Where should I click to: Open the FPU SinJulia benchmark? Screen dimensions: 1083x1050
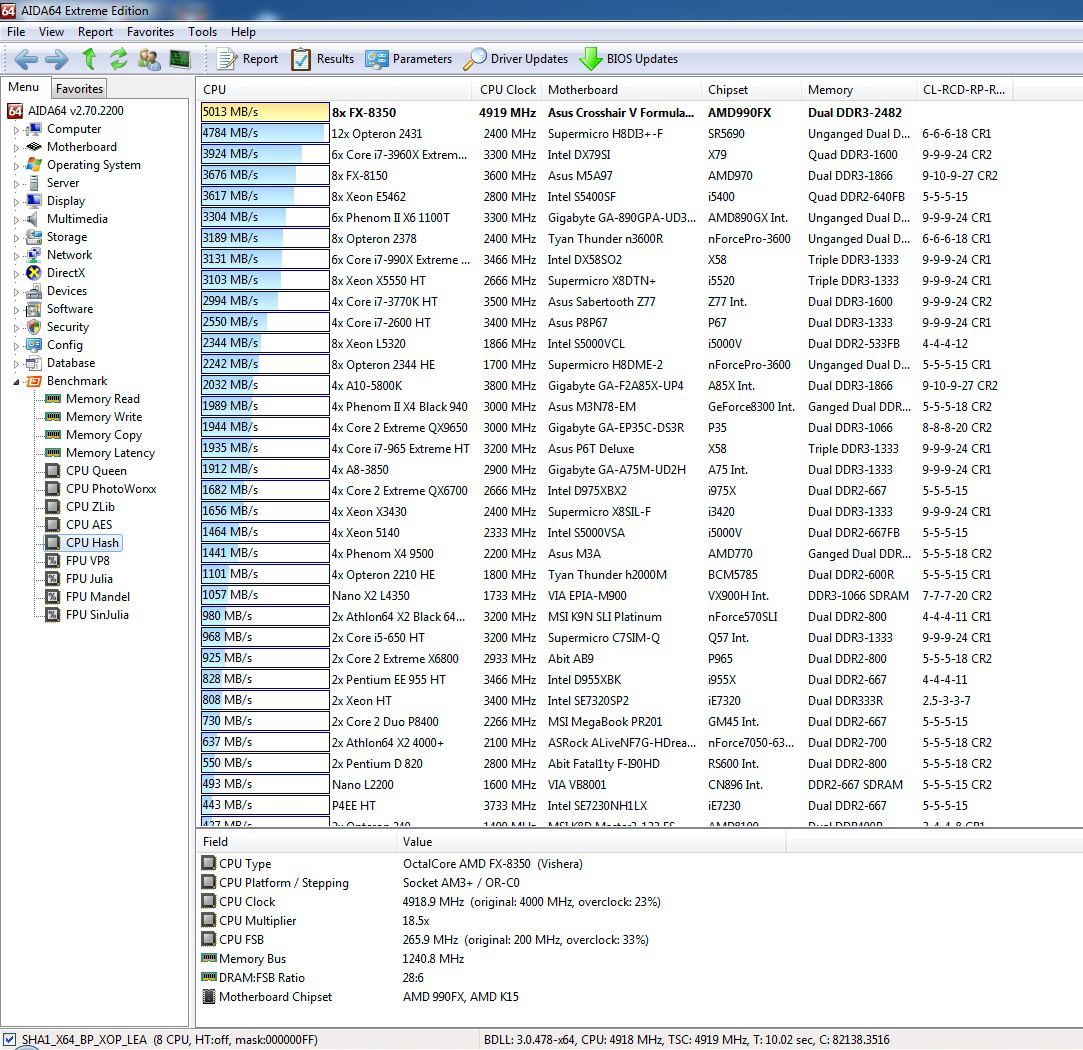pos(87,614)
